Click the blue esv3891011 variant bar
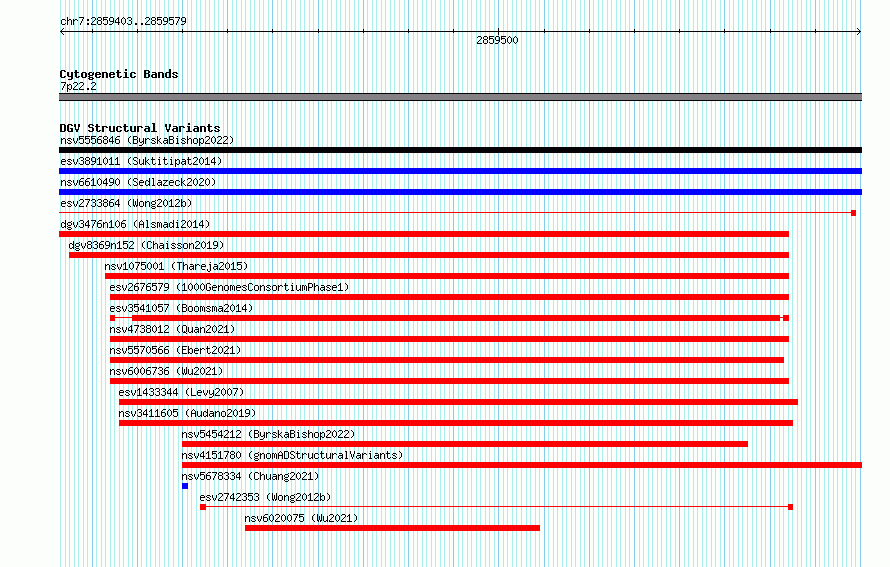Image resolution: width=890 pixels, height=567 pixels. [460, 171]
